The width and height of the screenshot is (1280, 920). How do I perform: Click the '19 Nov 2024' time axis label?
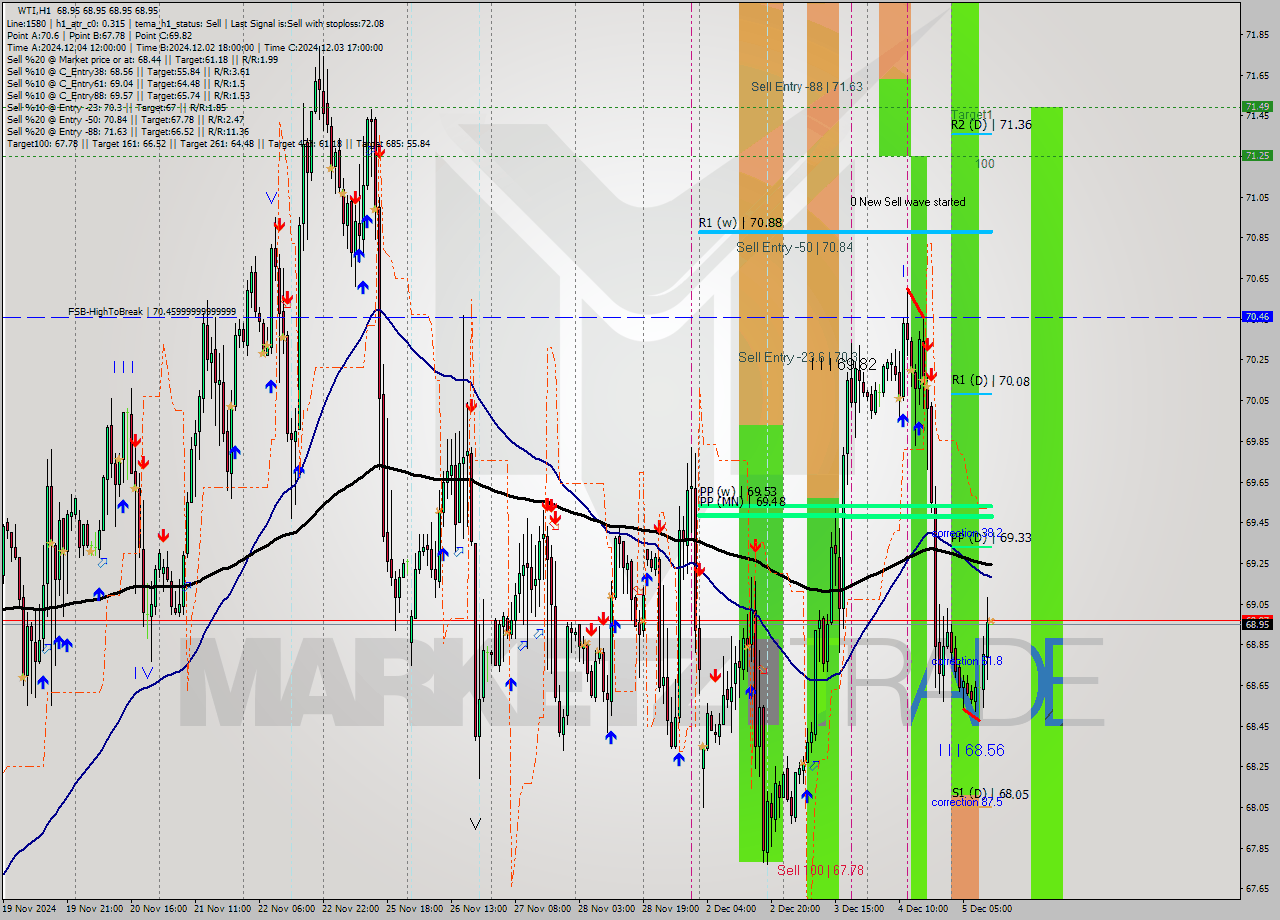[x=30, y=909]
